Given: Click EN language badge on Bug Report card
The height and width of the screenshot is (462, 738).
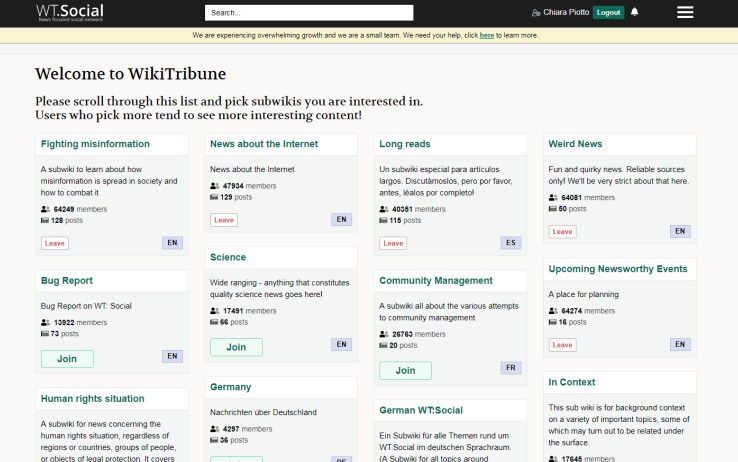Looking at the screenshot, I should [172, 356].
